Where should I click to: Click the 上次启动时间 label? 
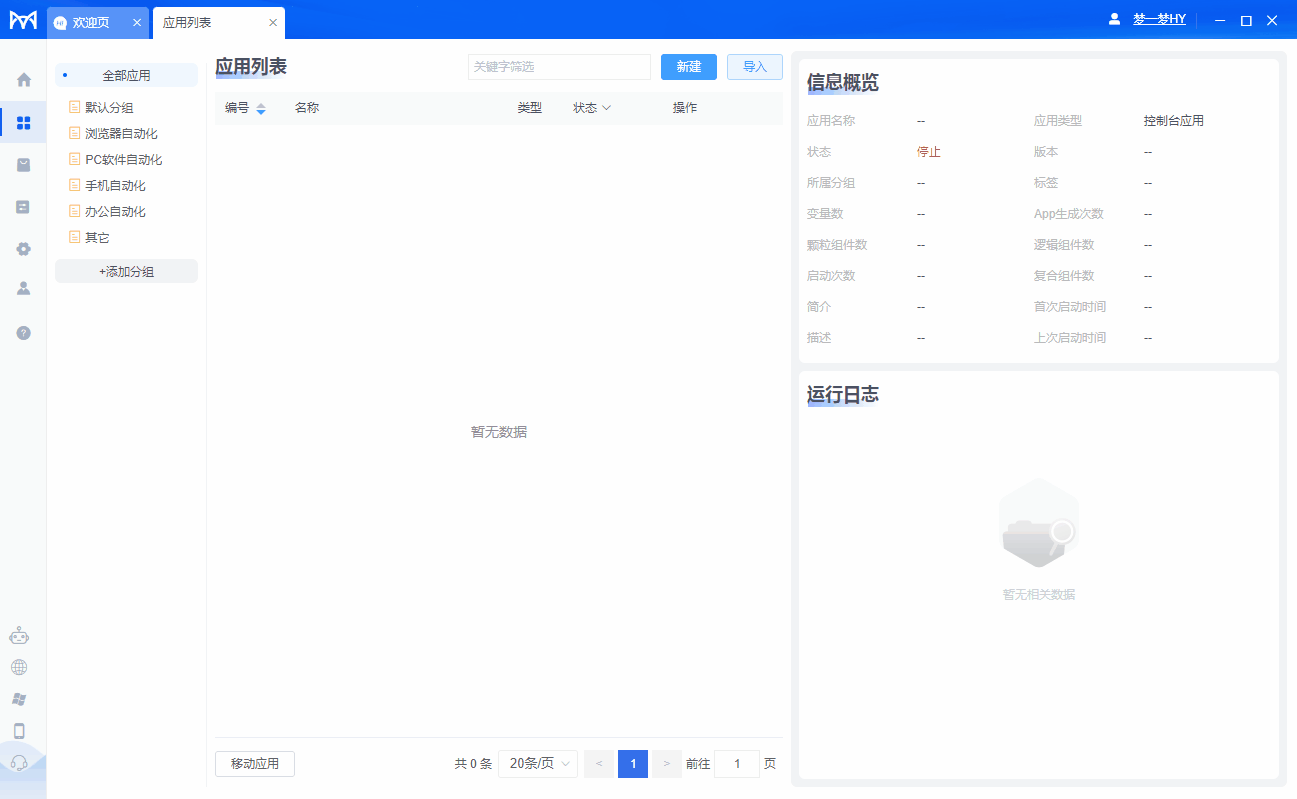pos(1070,338)
